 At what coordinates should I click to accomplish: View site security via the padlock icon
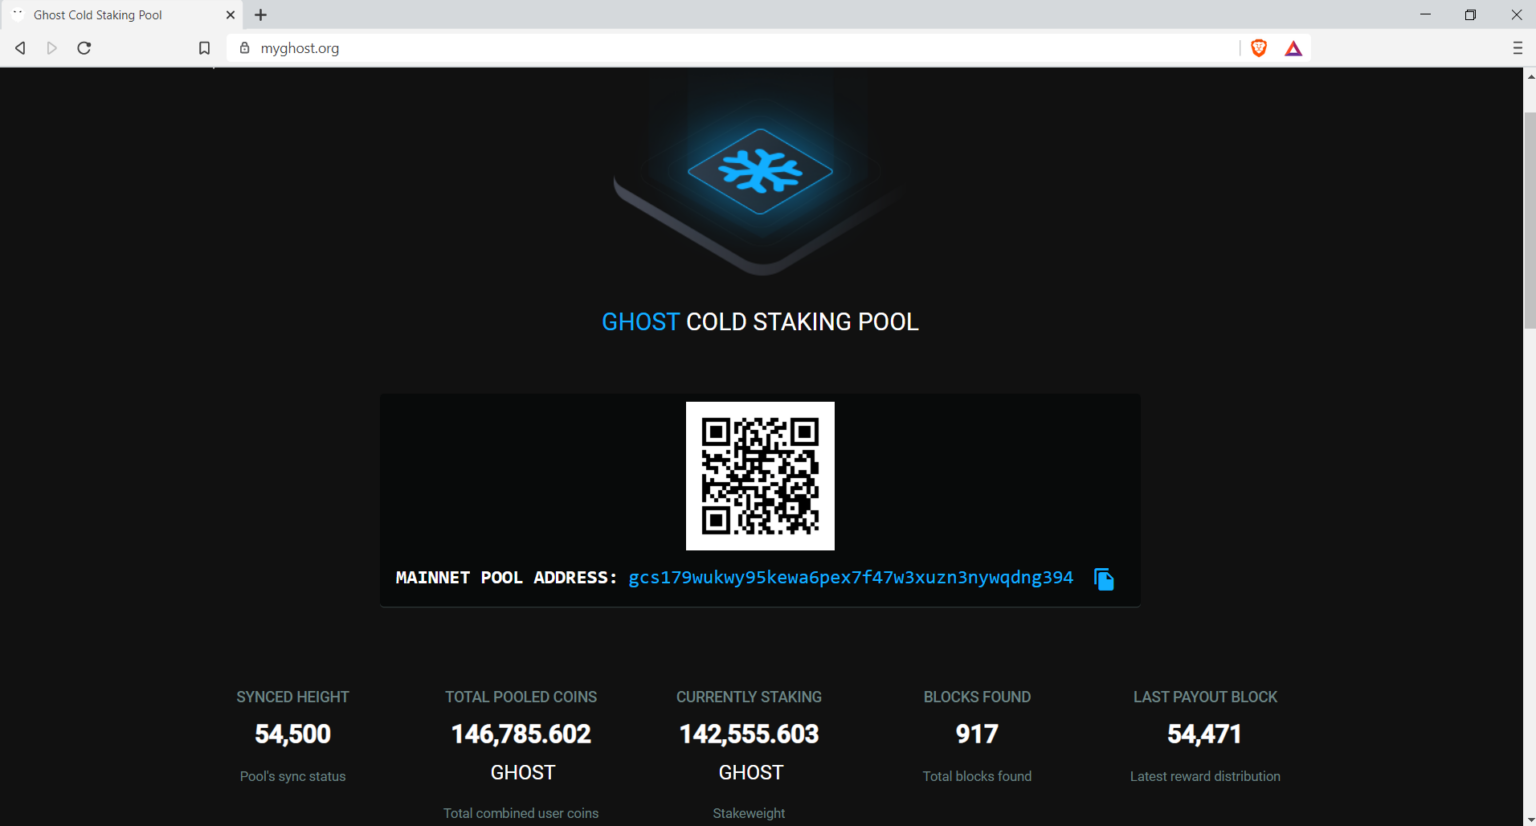pyautogui.click(x=244, y=47)
